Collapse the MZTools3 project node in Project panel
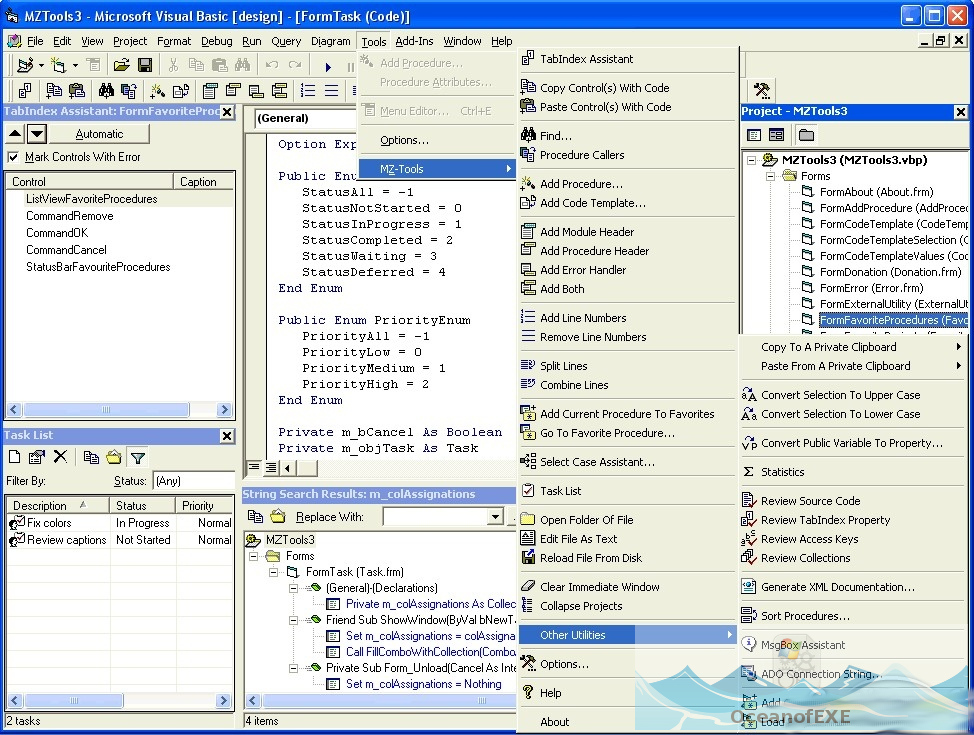Viewport: 974px width, 735px height. click(752, 160)
